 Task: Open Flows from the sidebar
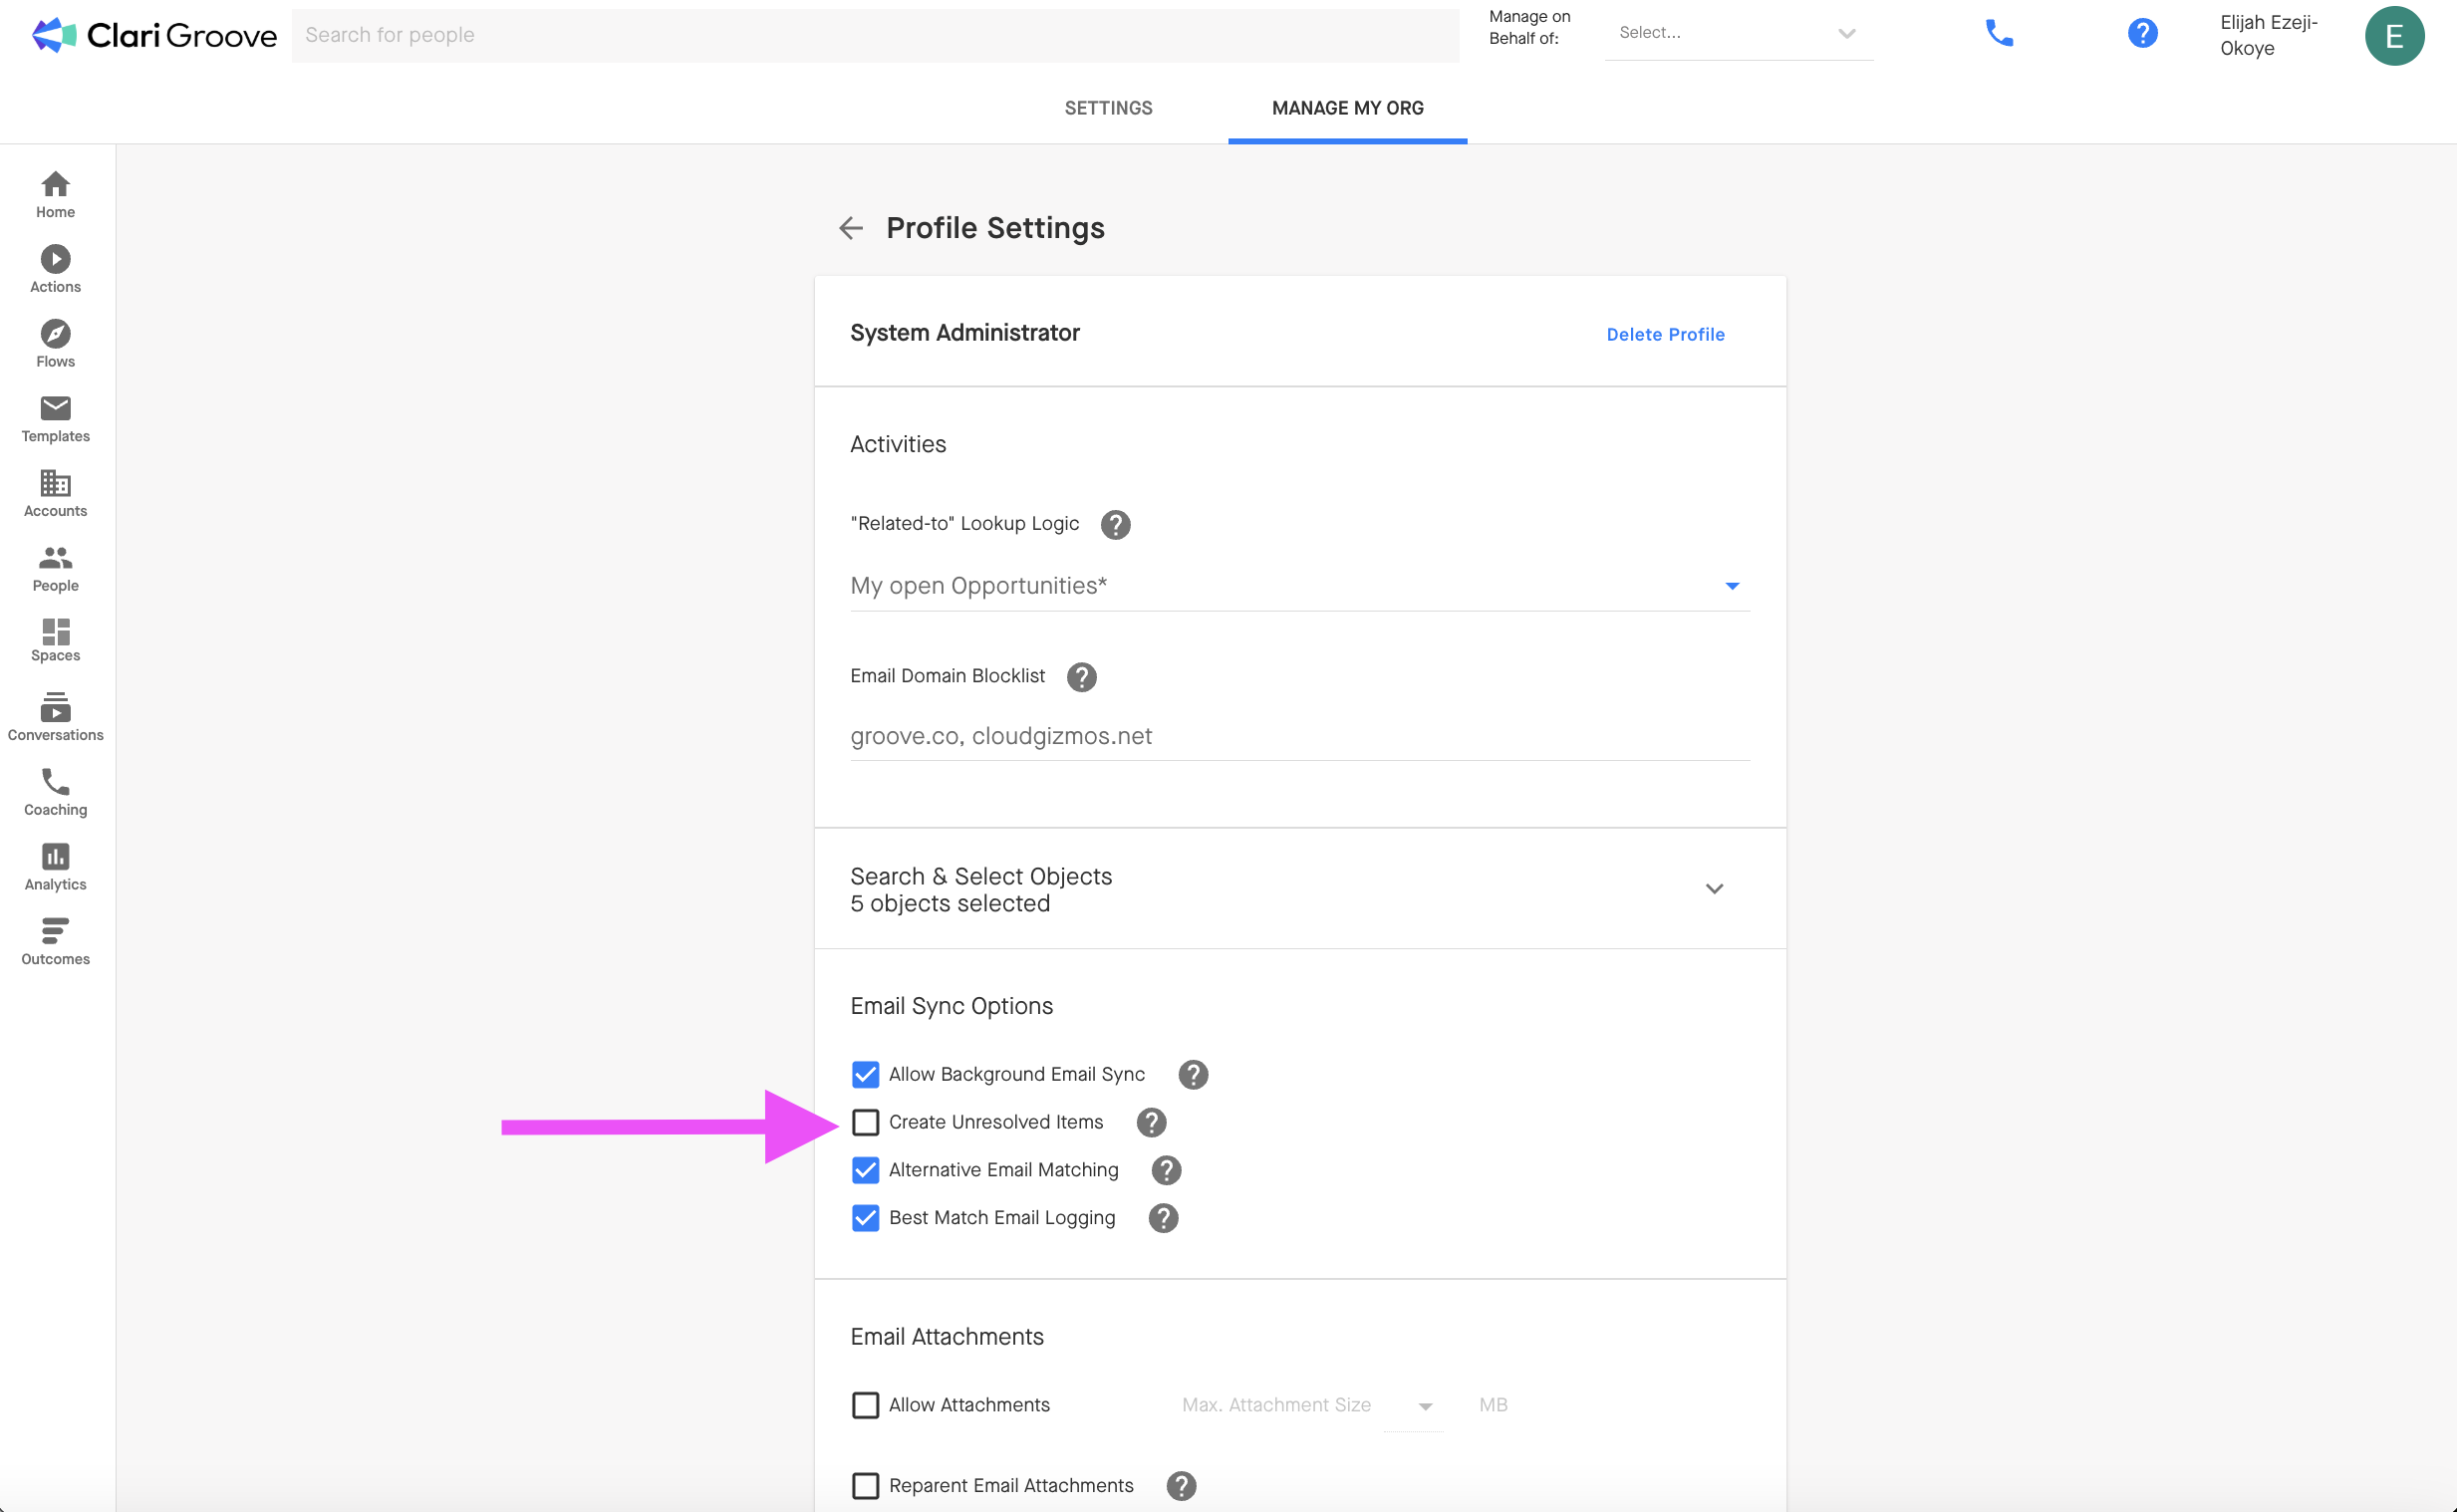(55, 344)
